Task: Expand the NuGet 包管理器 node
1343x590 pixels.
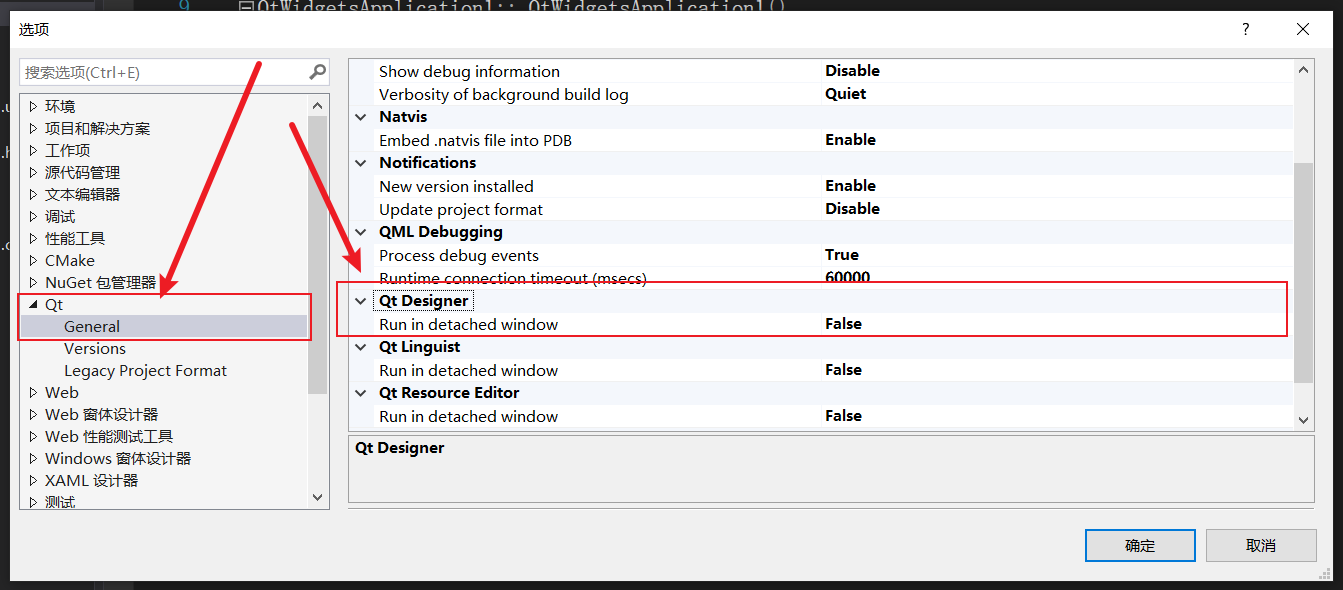Action: tap(33, 282)
